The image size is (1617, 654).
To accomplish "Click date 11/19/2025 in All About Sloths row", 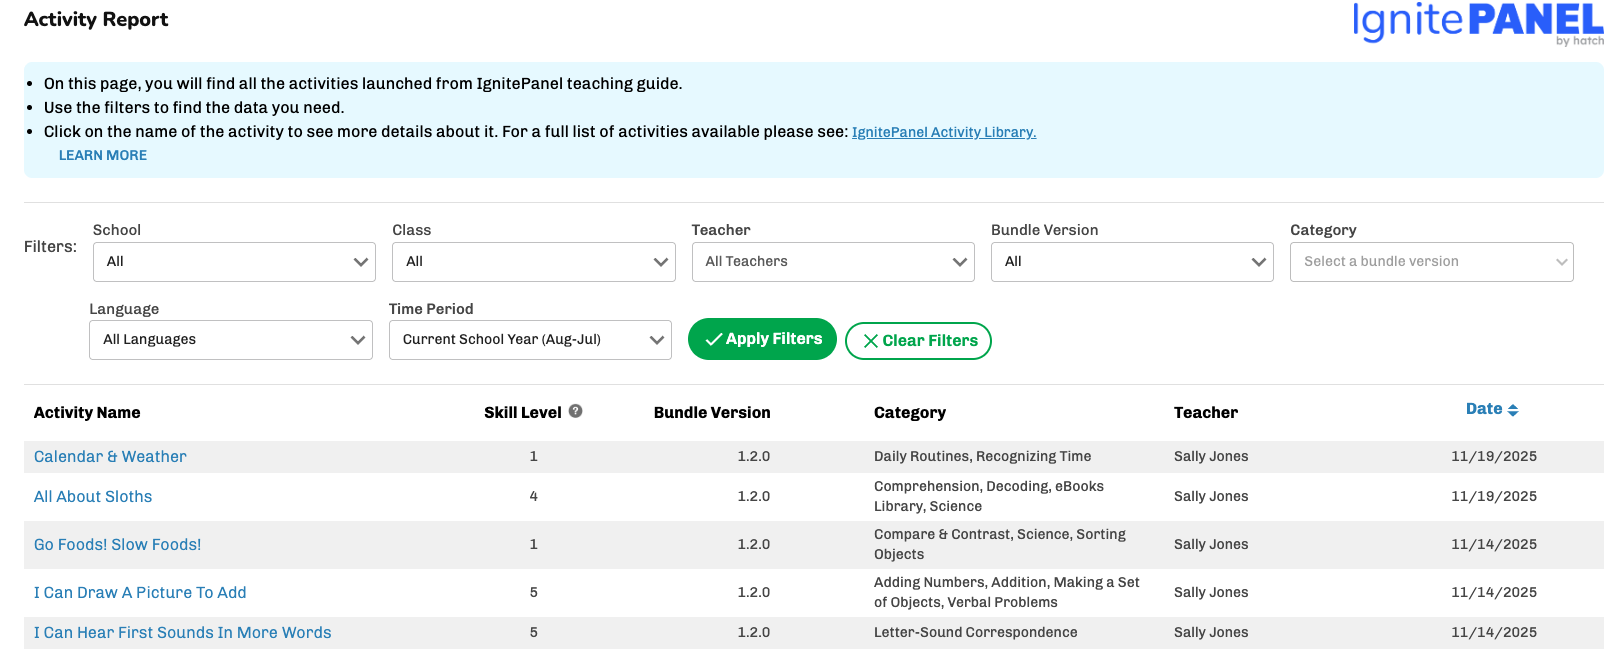I will pos(1494,497).
